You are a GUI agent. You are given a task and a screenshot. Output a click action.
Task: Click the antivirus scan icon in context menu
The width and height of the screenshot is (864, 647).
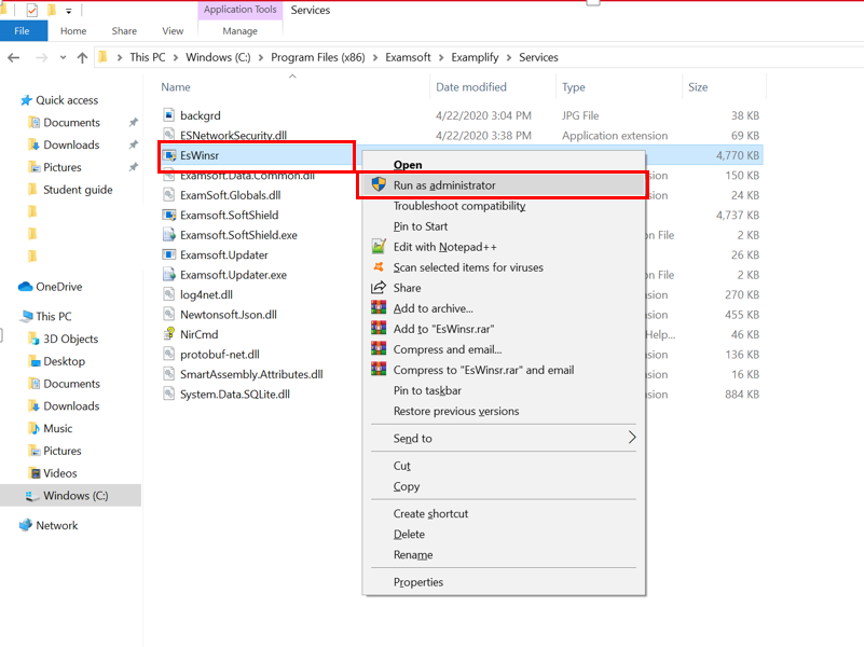coord(379,267)
